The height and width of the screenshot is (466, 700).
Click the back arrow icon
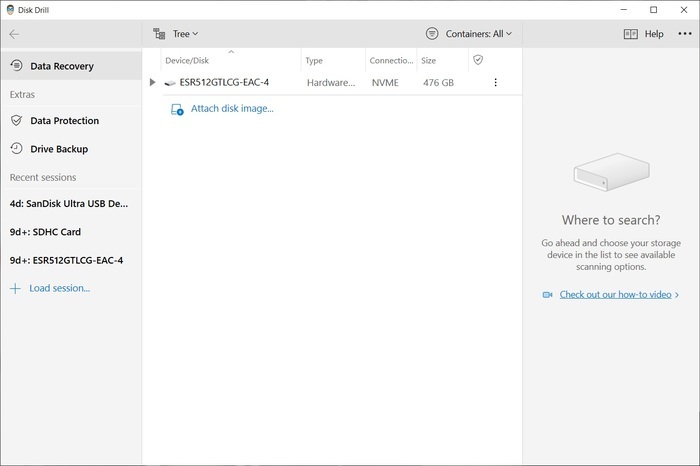(x=14, y=34)
